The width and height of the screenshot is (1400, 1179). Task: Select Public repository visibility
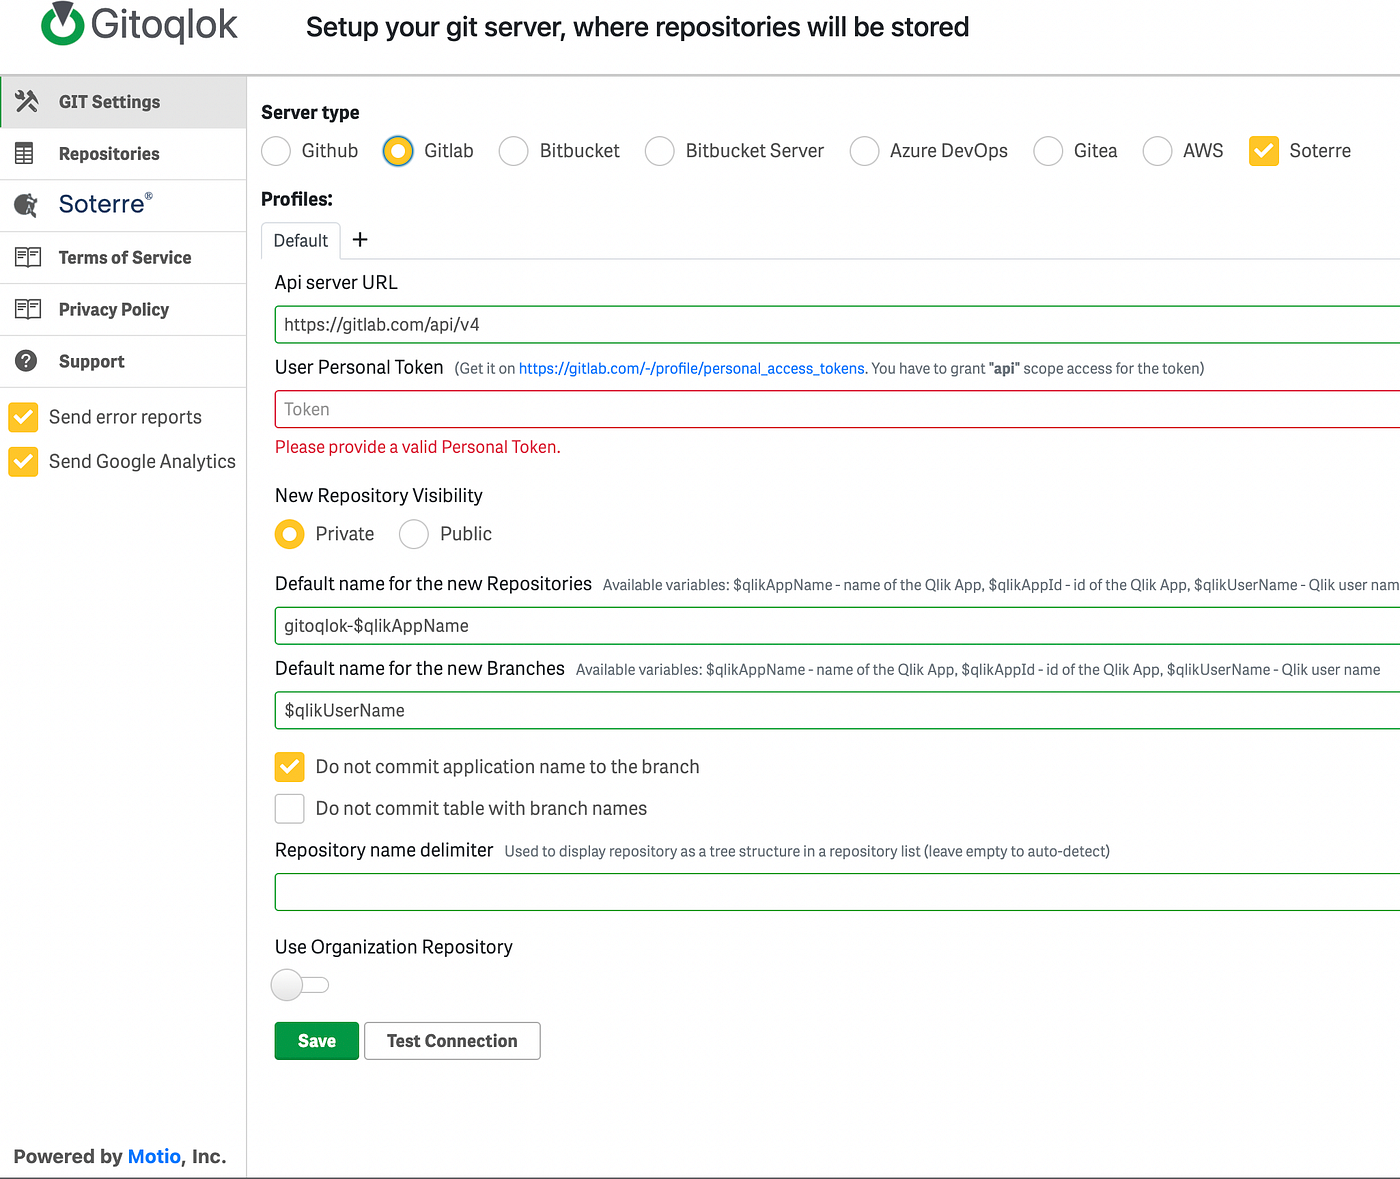coord(414,534)
